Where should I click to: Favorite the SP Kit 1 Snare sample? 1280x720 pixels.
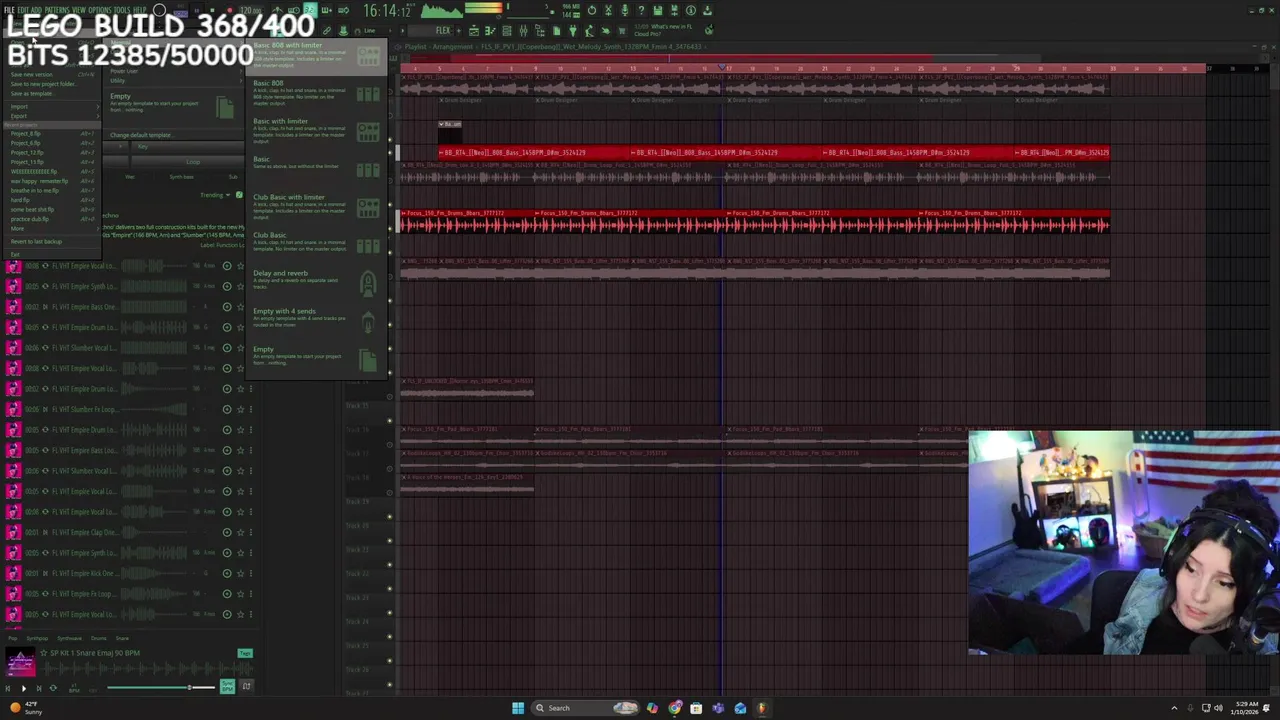(43, 653)
